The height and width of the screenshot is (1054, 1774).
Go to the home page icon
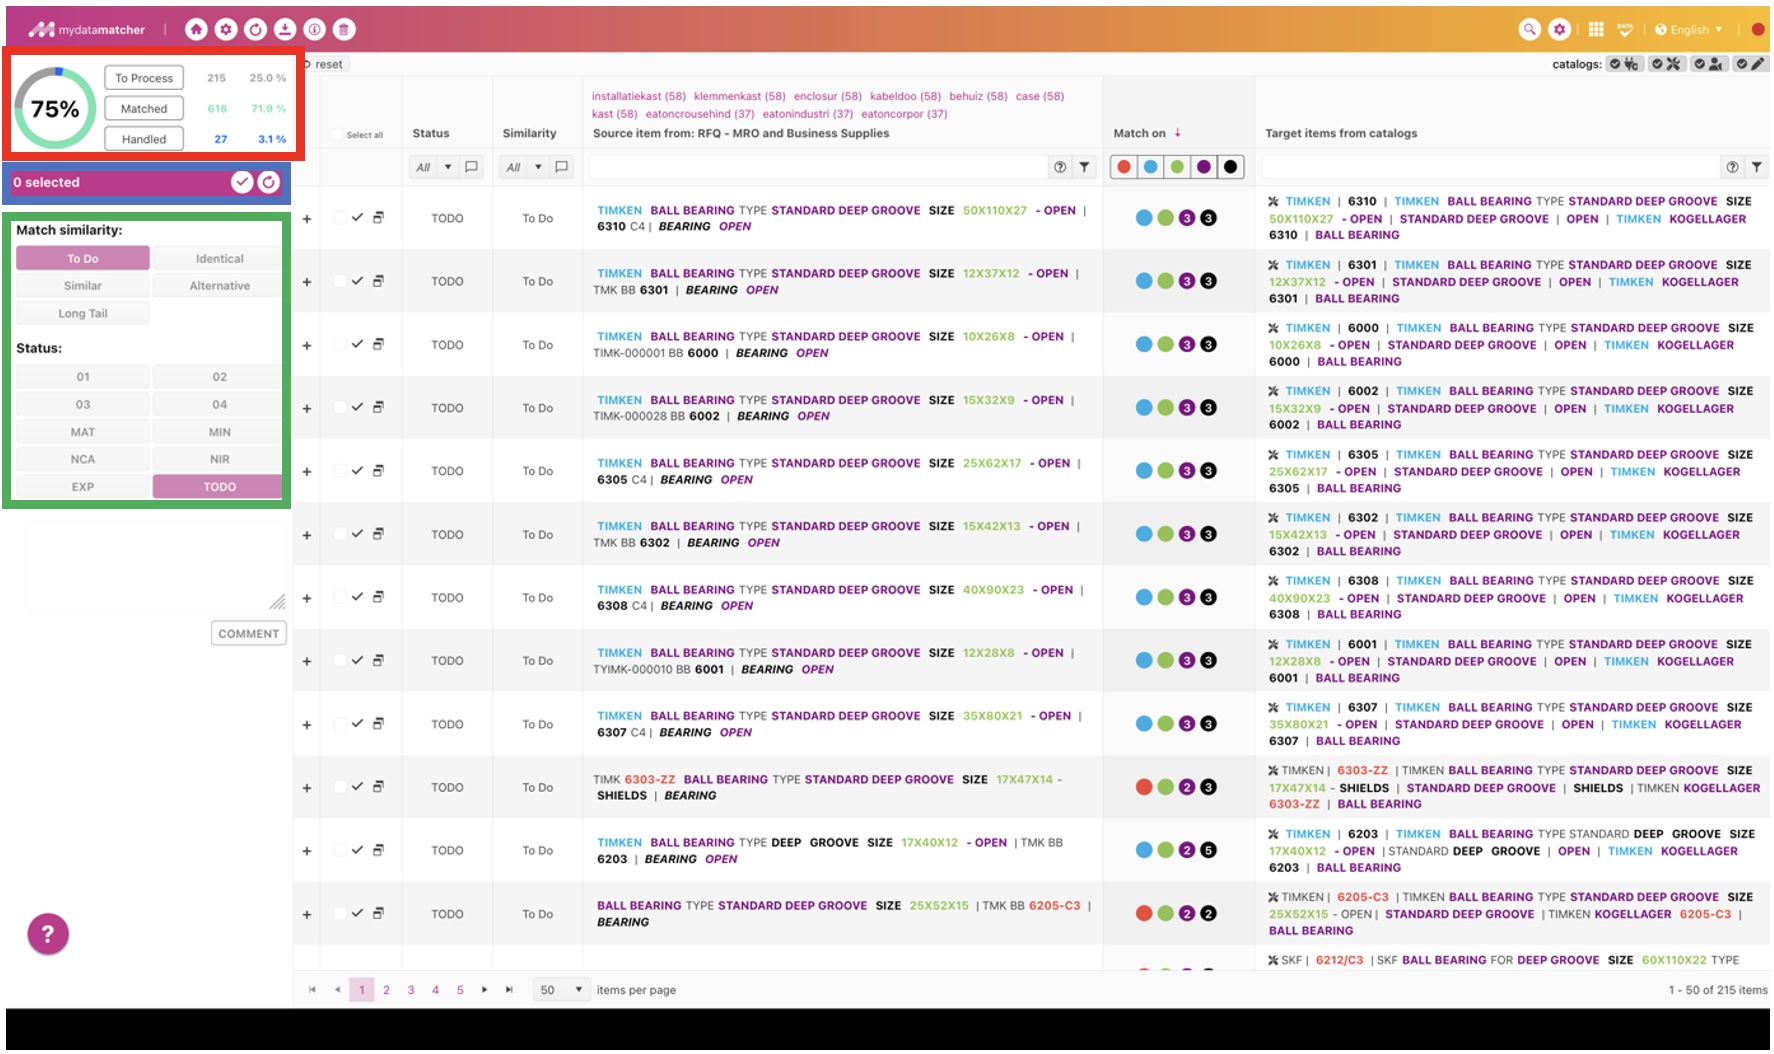tap(197, 30)
